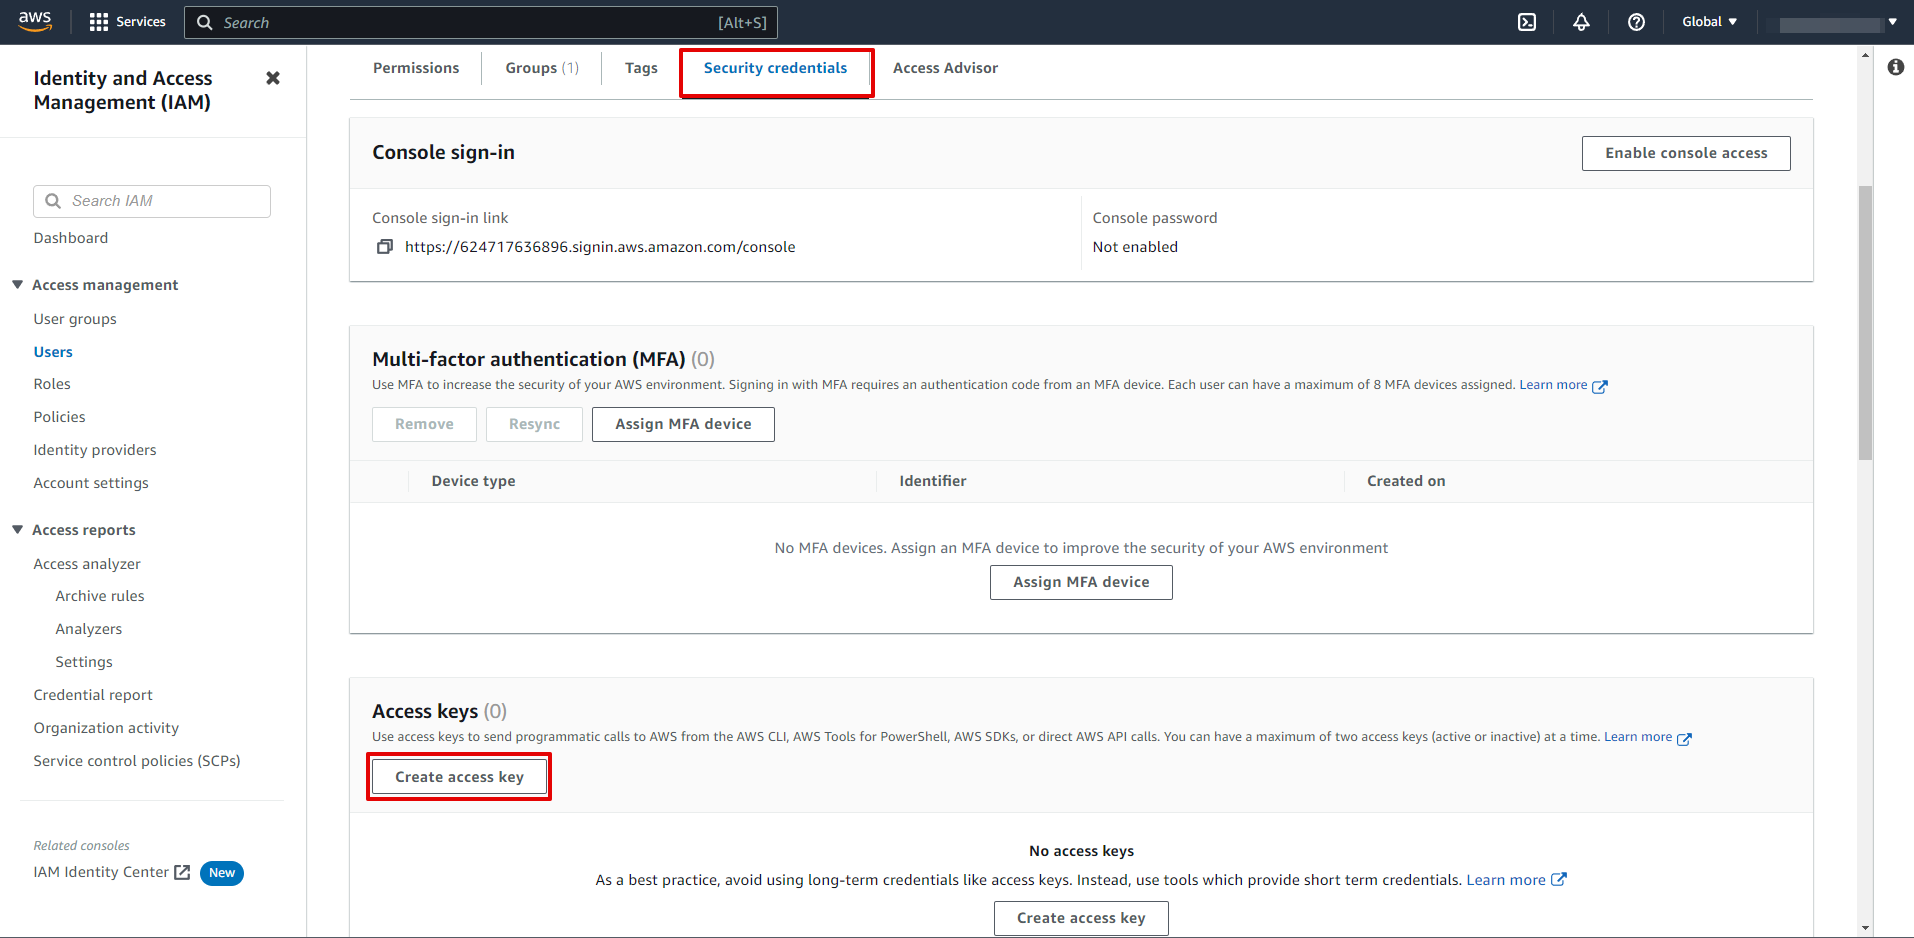The height and width of the screenshot is (938, 1914).
Task: Click Assign MFA device in the empty table
Action: [x=1081, y=582]
